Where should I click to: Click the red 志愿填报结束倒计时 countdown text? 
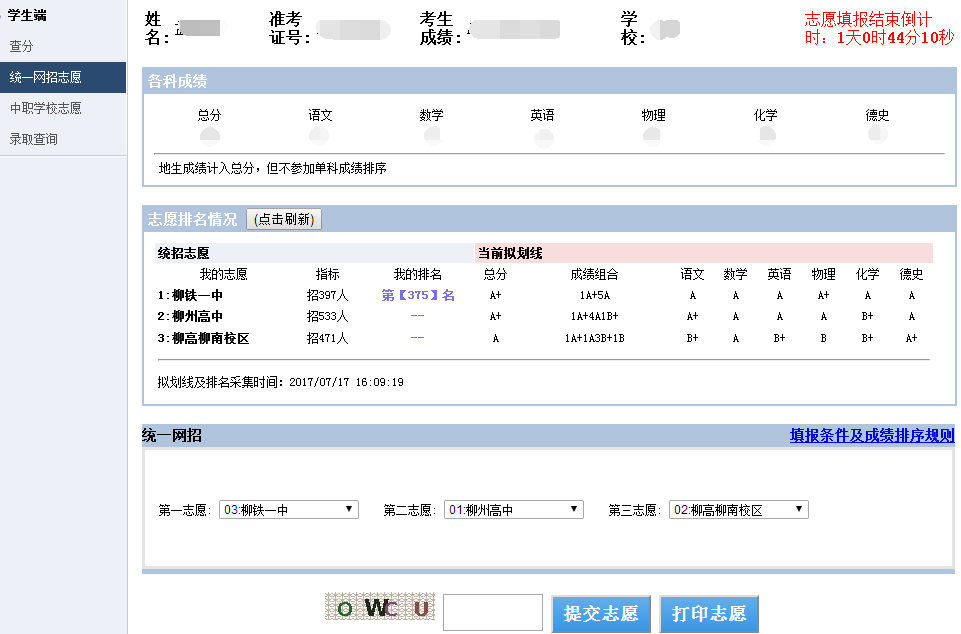pyautogui.click(x=879, y=29)
